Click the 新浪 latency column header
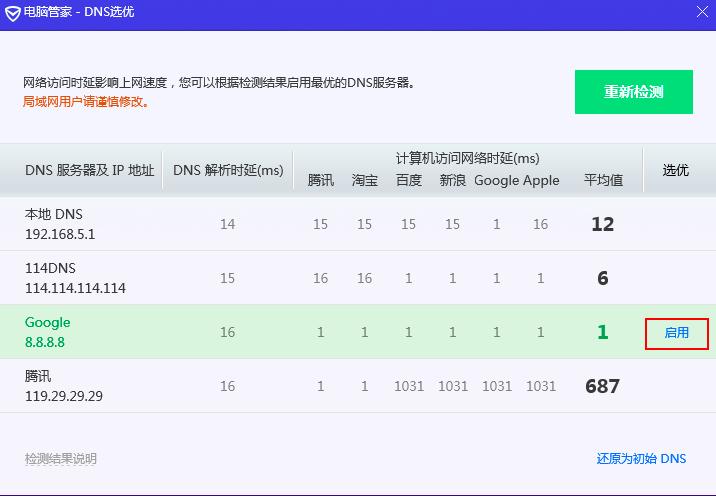This screenshot has height=501, width=716. (453, 180)
